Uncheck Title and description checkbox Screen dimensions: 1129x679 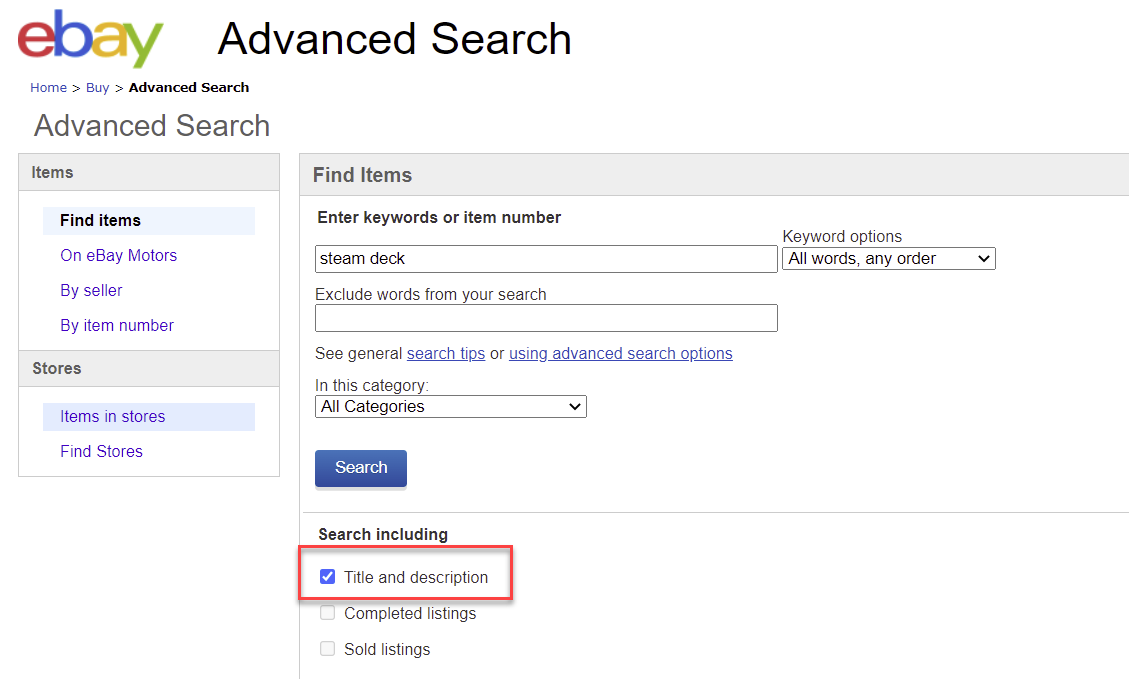327,577
